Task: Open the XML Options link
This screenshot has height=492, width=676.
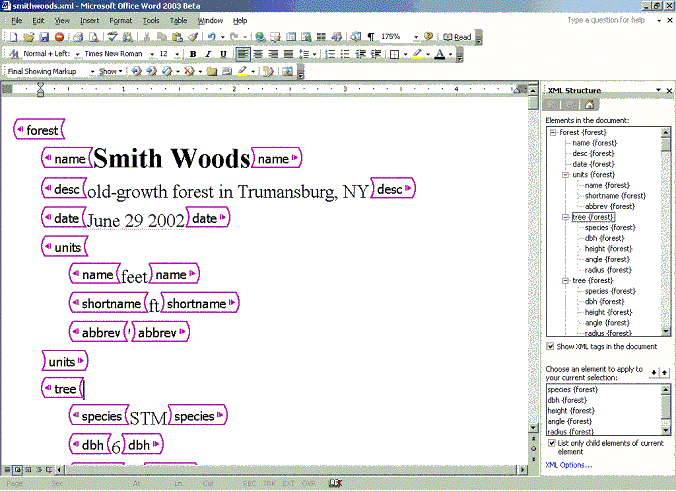Action: pyautogui.click(x=569, y=465)
